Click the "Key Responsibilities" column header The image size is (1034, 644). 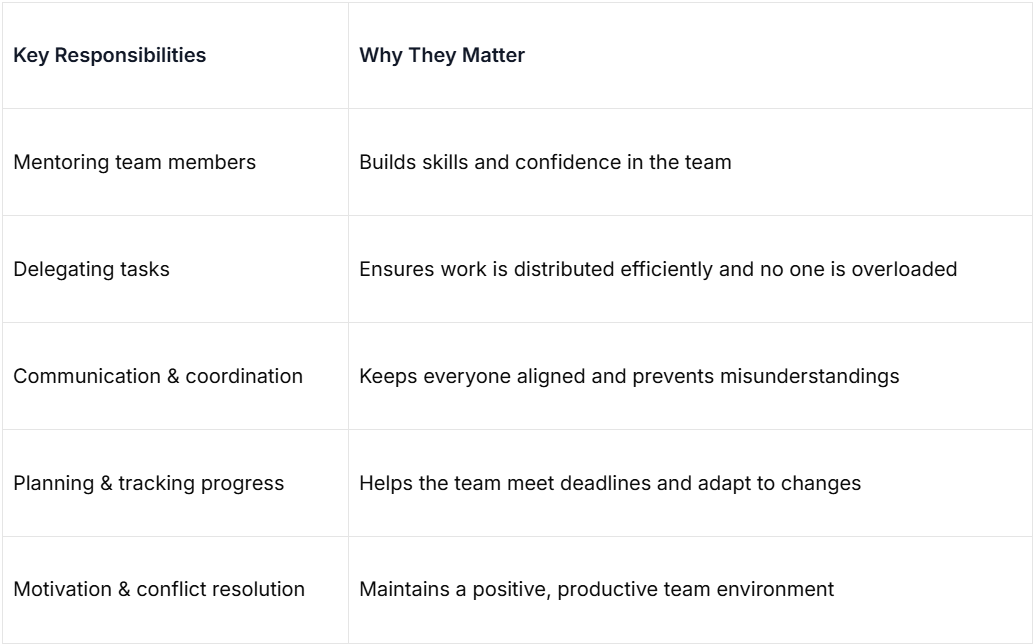coord(110,55)
